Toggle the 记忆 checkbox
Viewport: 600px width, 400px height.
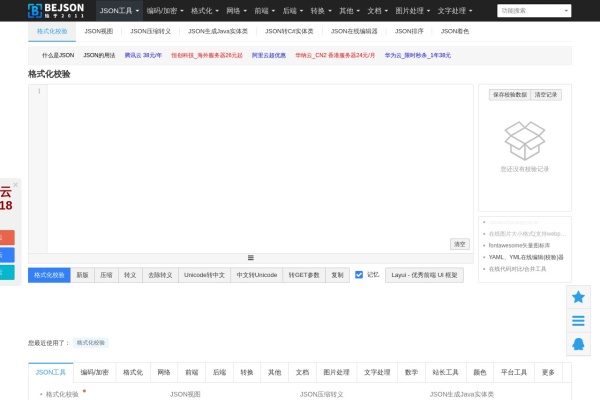coord(359,274)
